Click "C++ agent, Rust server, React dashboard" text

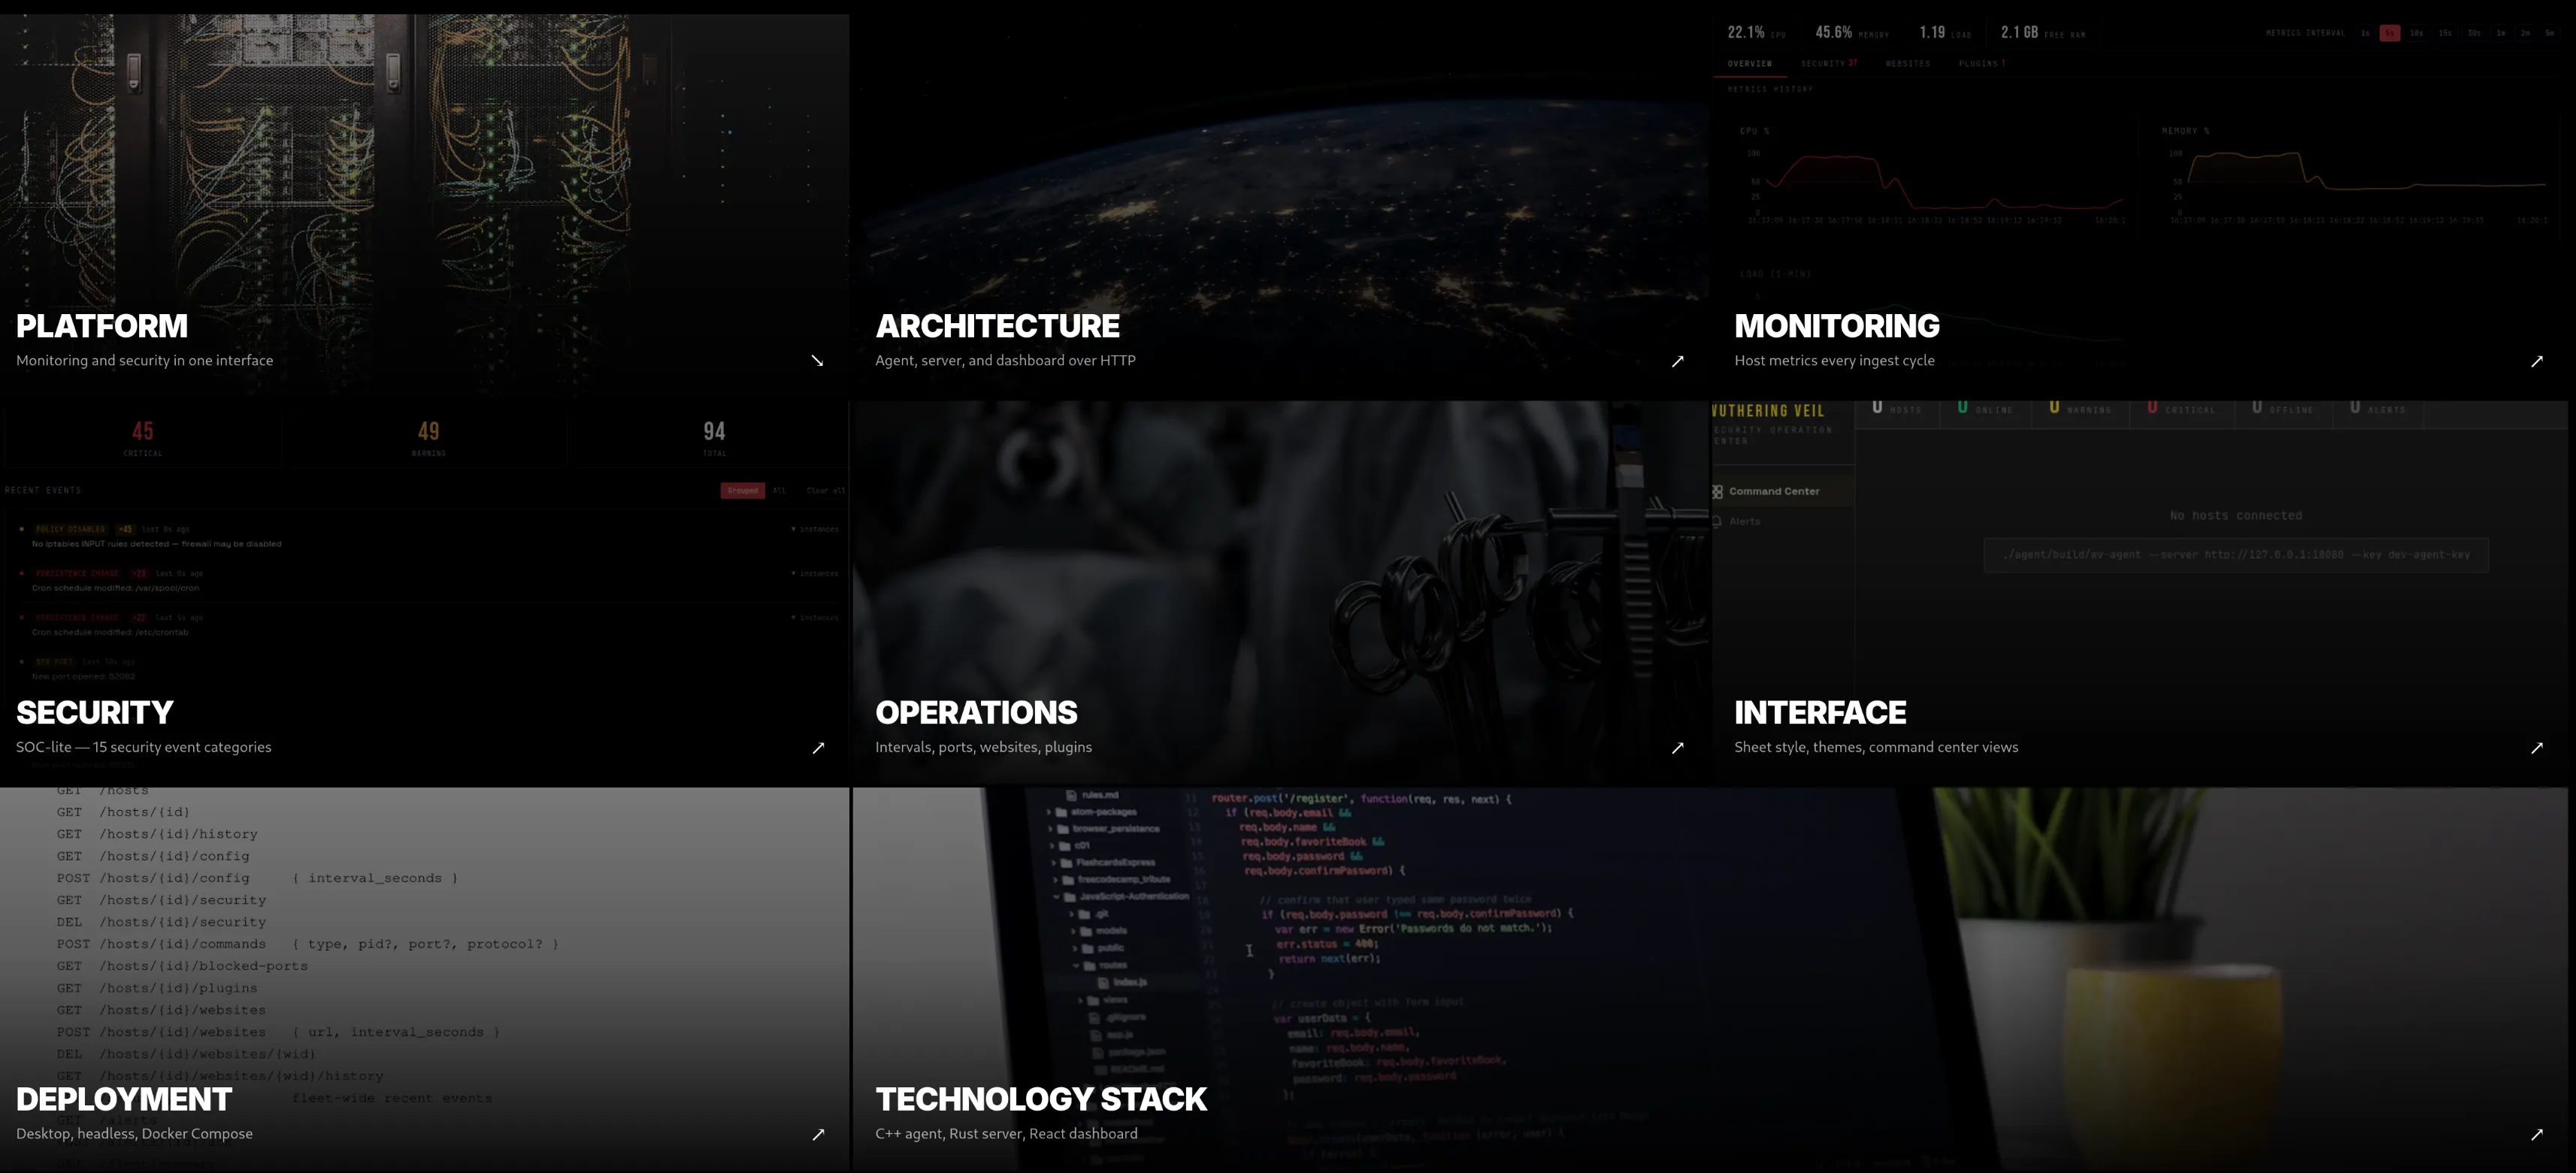point(1006,1134)
